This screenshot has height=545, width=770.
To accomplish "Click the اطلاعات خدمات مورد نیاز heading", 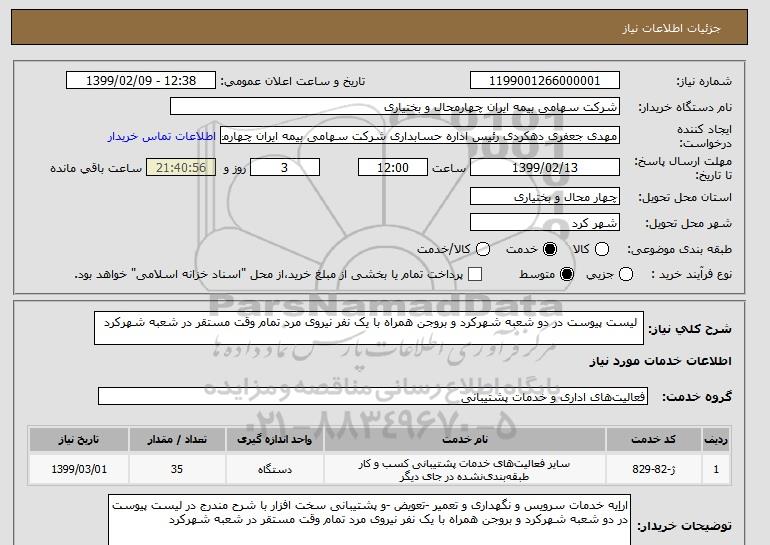I will (x=660, y=361).
